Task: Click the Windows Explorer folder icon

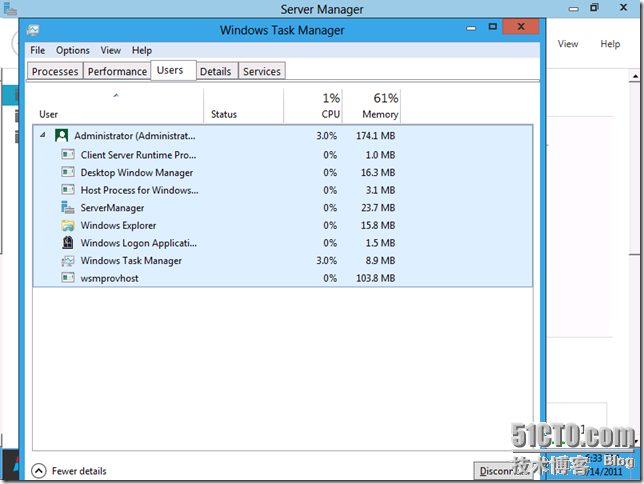Action: [68, 225]
